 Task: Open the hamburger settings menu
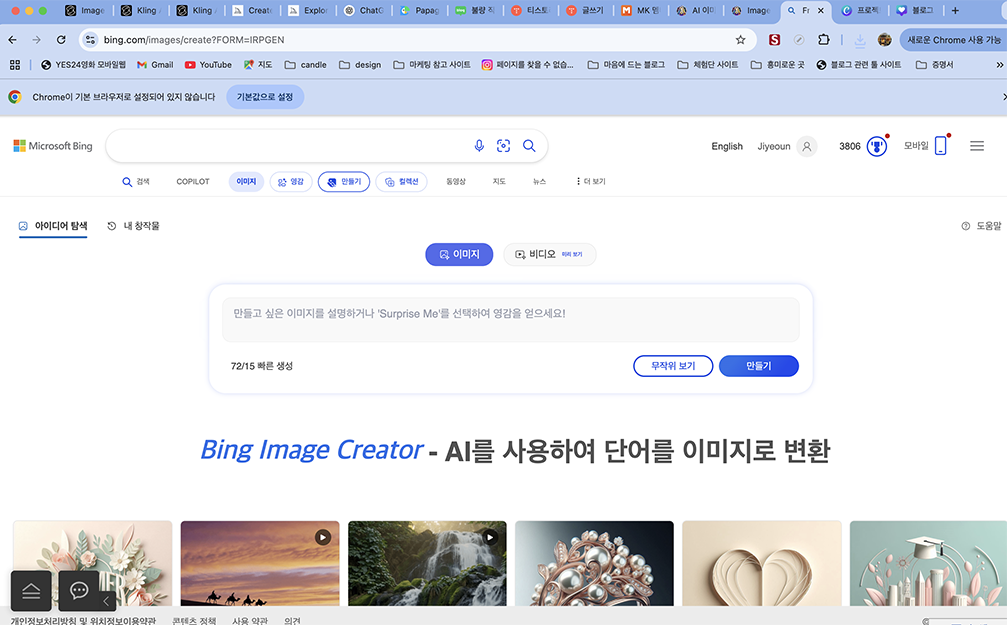pos(977,146)
